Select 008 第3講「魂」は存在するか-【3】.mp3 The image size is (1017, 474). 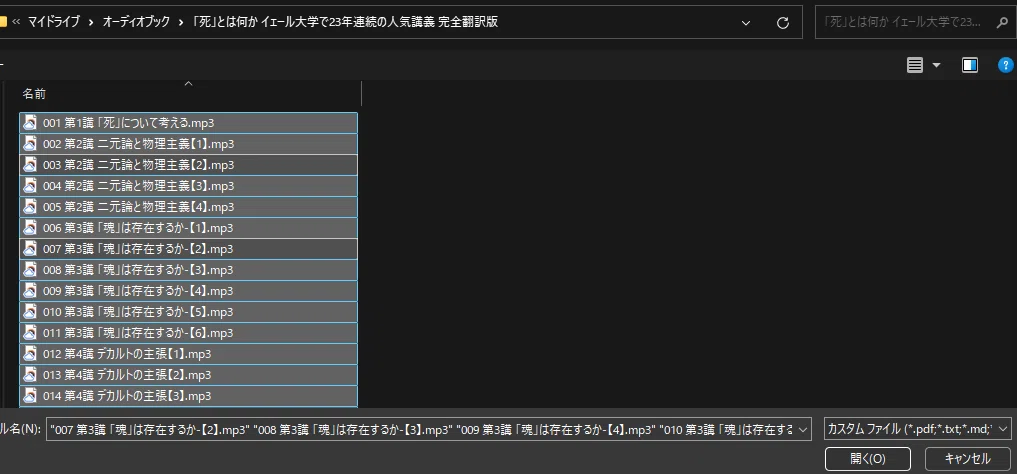click(x=188, y=269)
